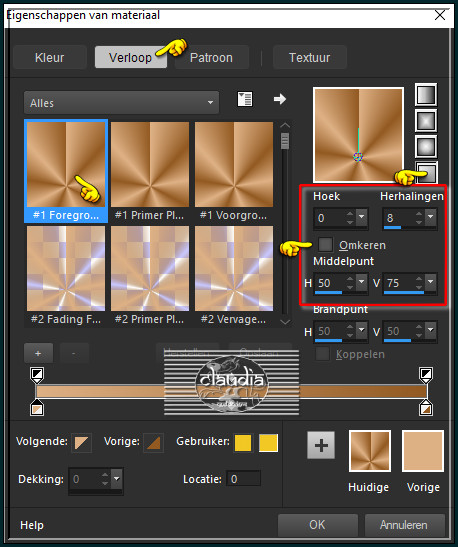The height and width of the screenshot is (547, 458).
Task: Expand the Alles category dropdown
Action: [121, 103]
